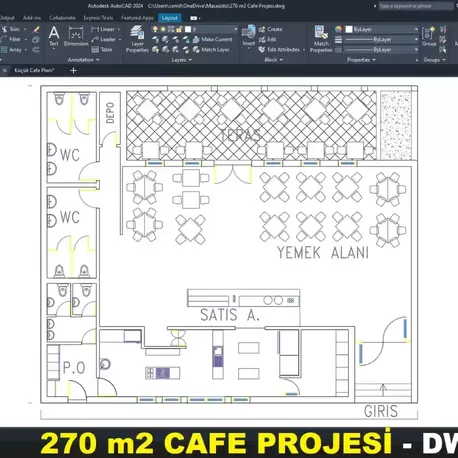Expand the Groups panel
The image size is (458, 458).
point(434,60)
